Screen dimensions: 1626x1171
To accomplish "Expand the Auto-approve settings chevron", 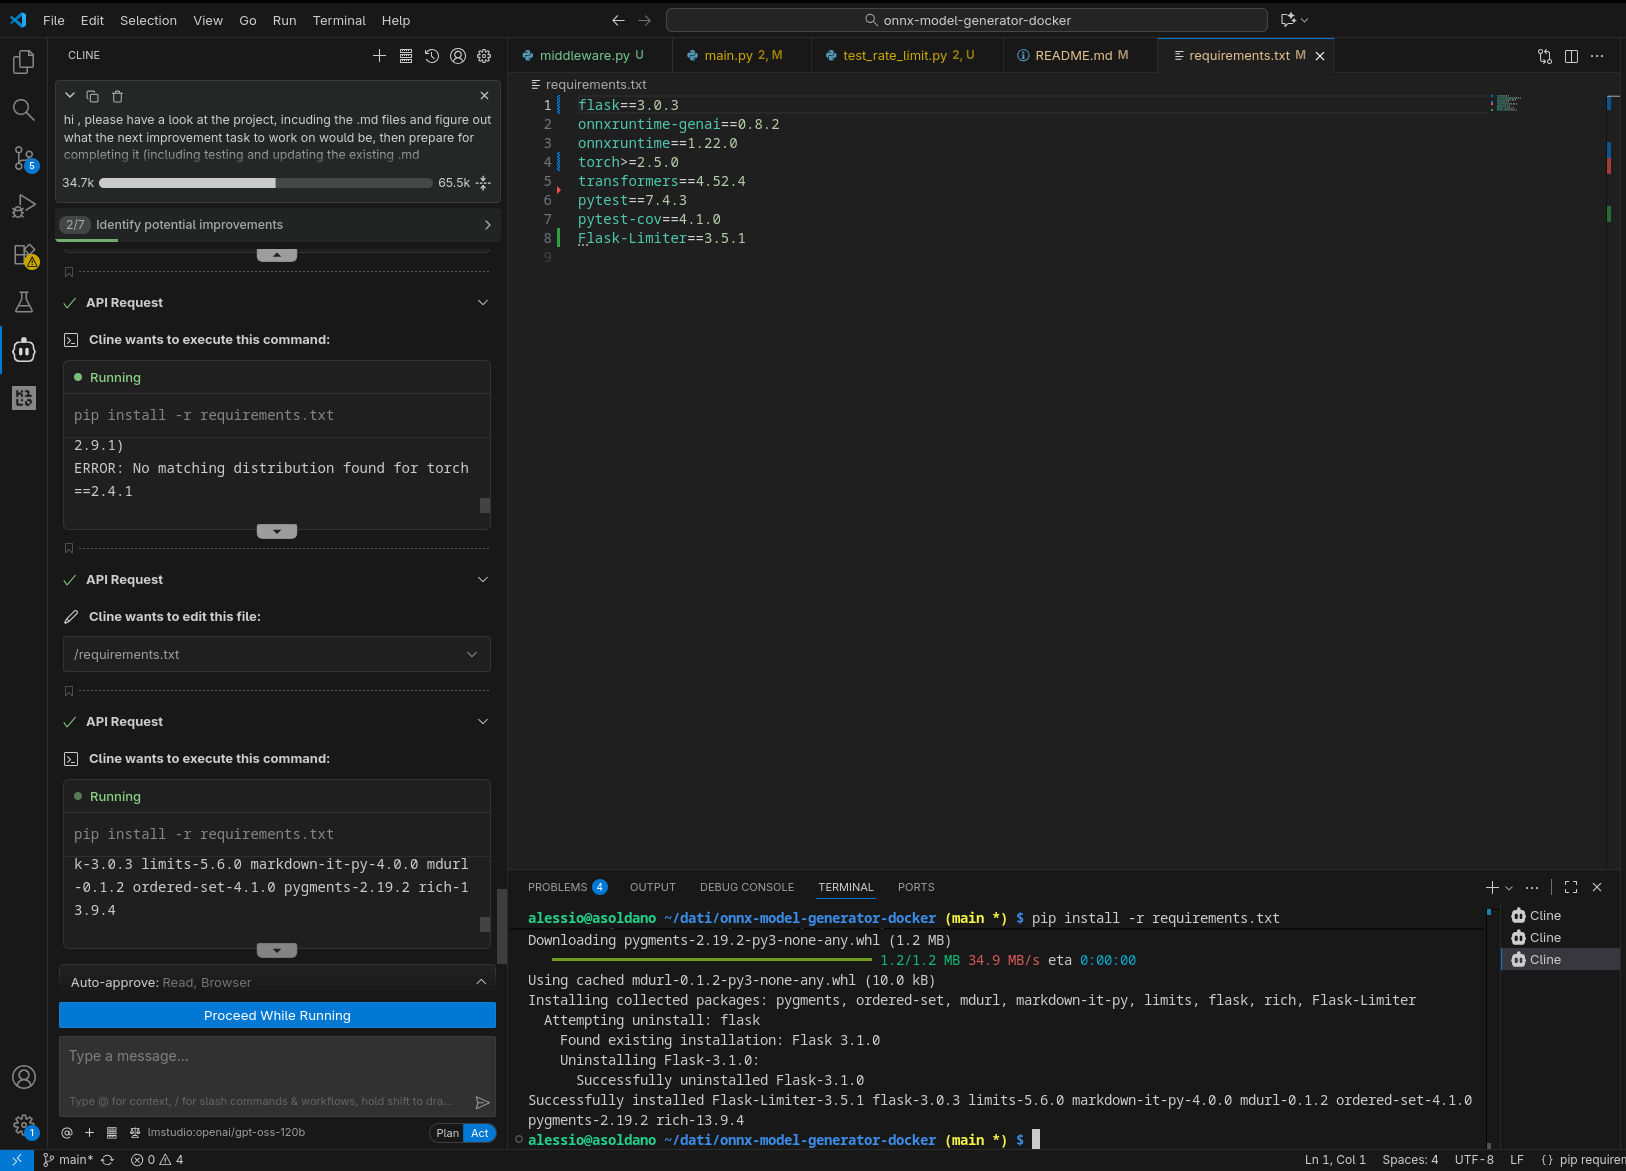I will (x=481, y=982).
